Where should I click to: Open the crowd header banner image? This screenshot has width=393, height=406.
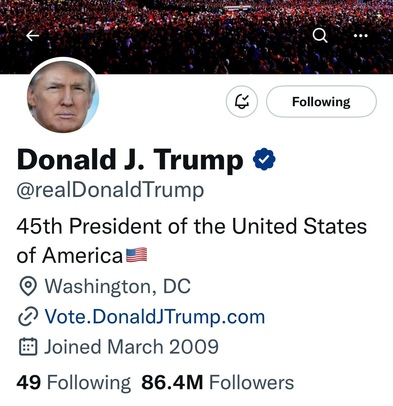196,37
